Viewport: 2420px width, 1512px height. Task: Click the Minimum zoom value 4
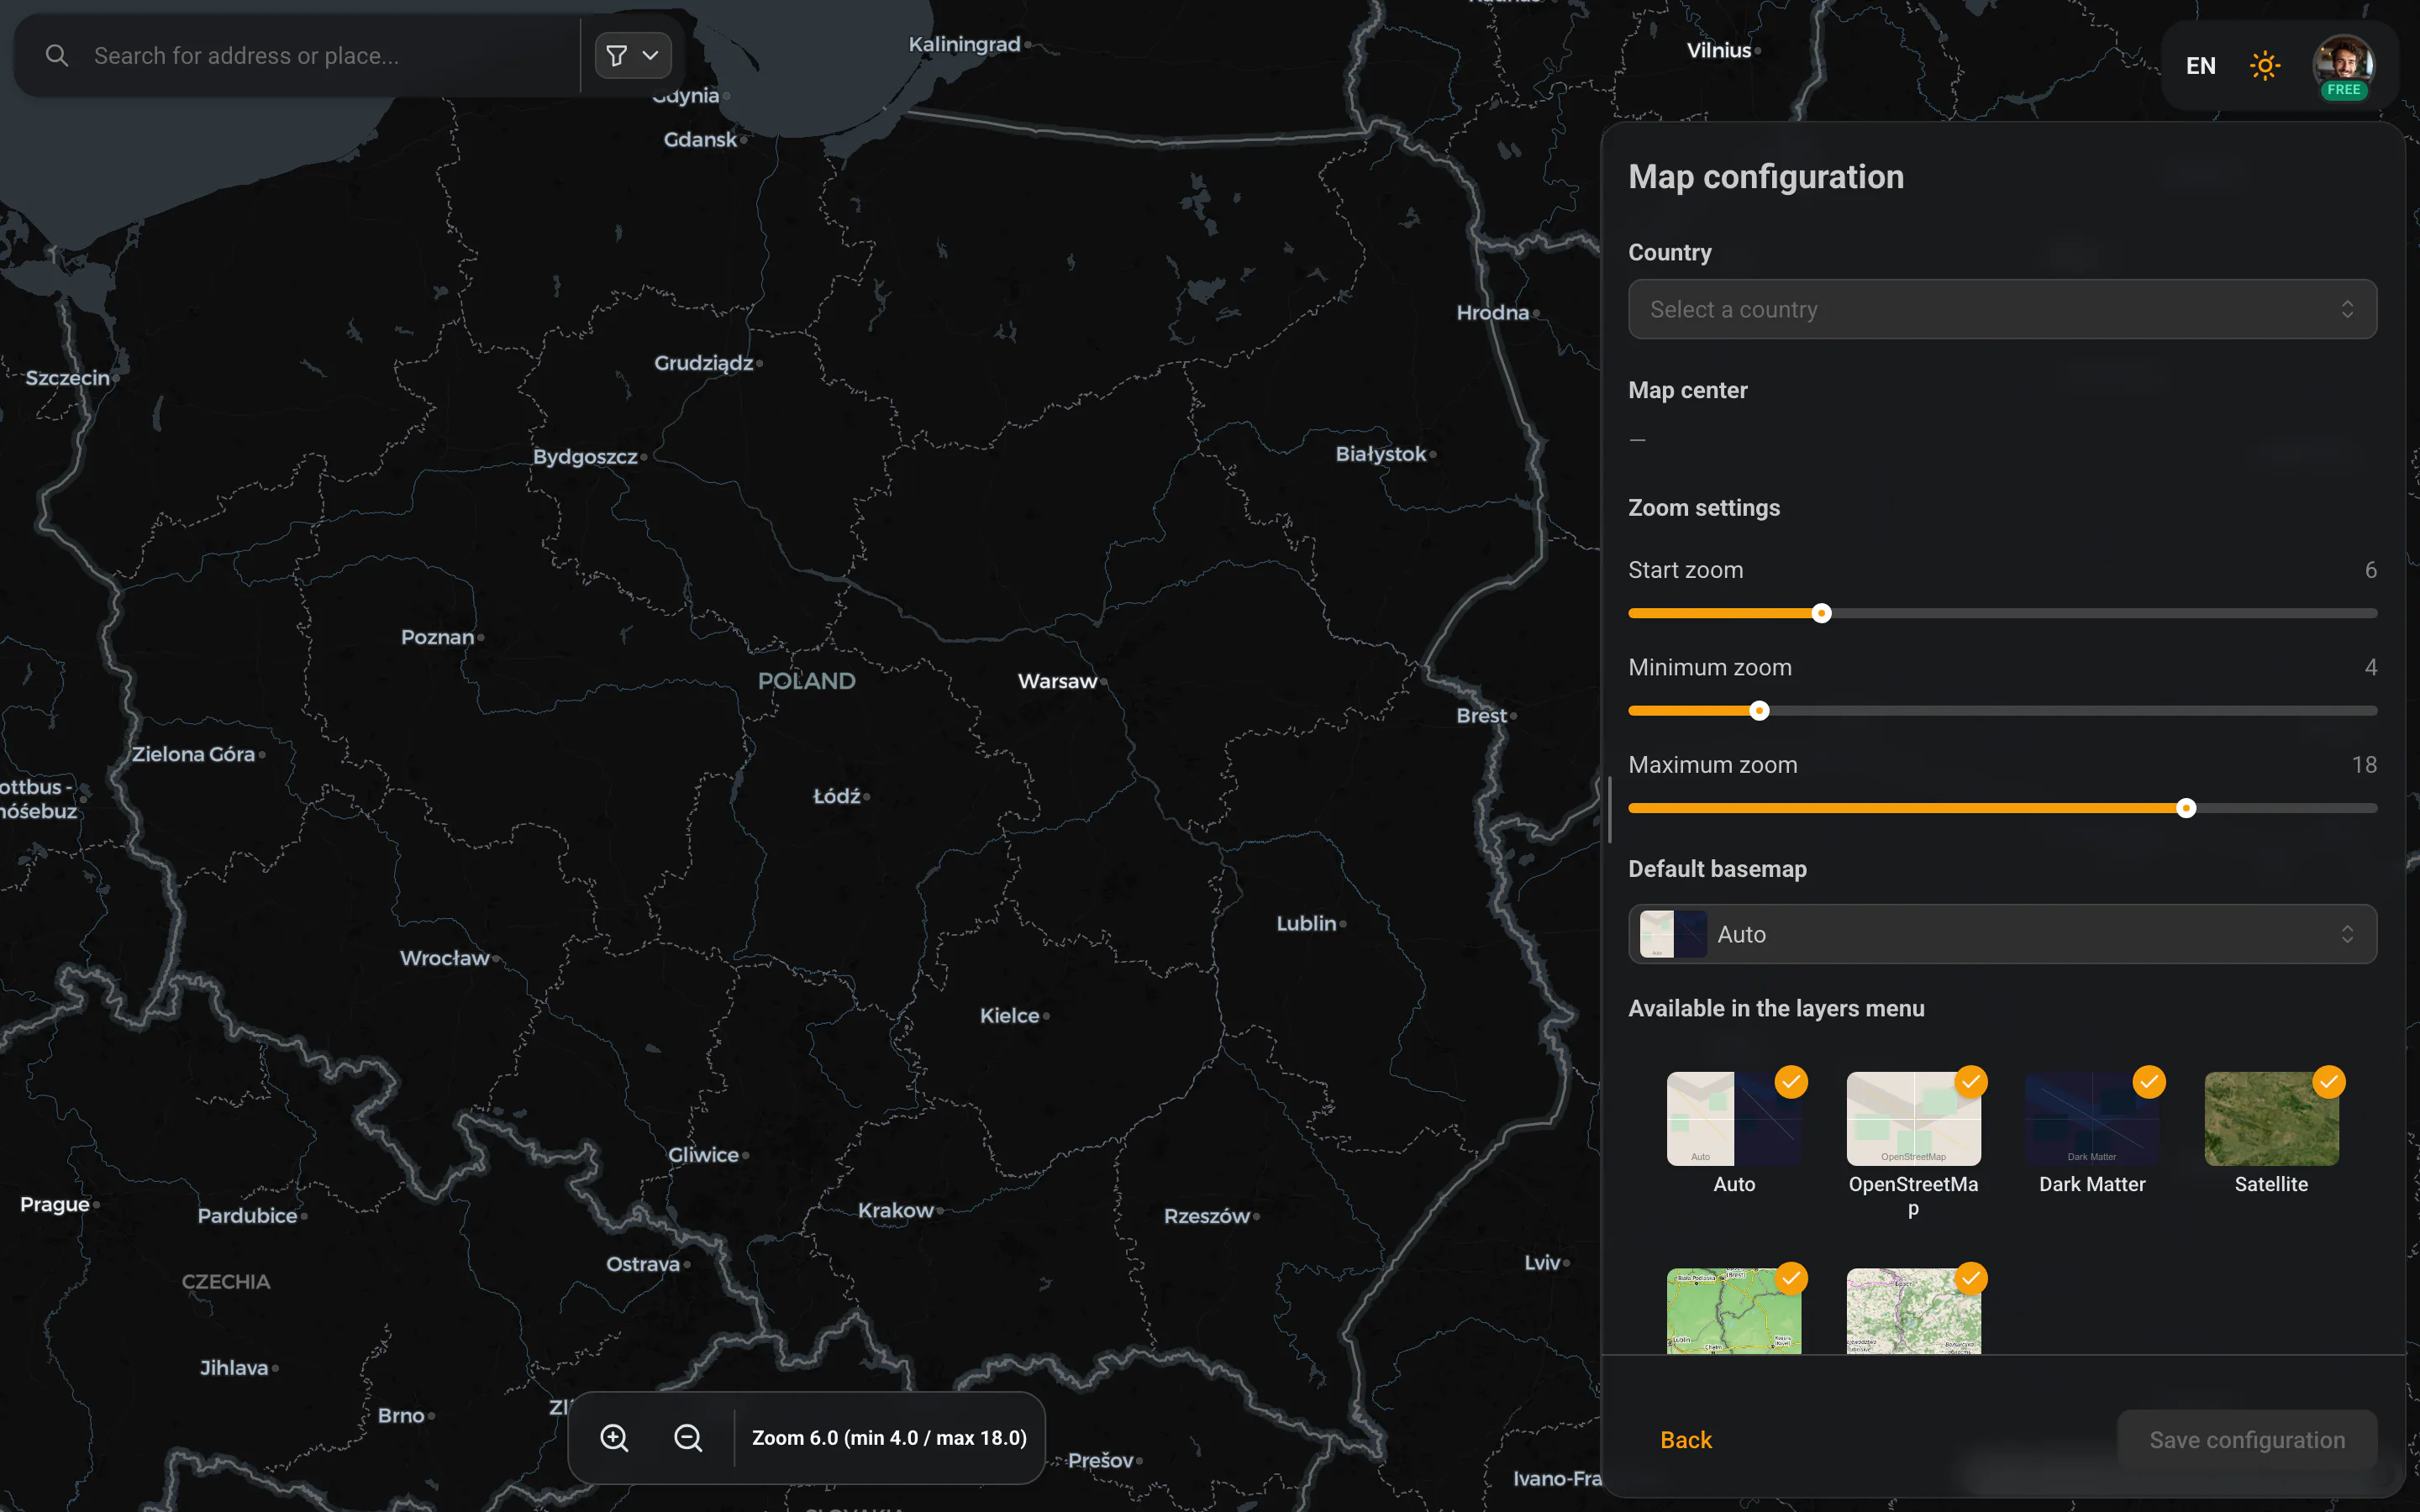(2370, 667)
